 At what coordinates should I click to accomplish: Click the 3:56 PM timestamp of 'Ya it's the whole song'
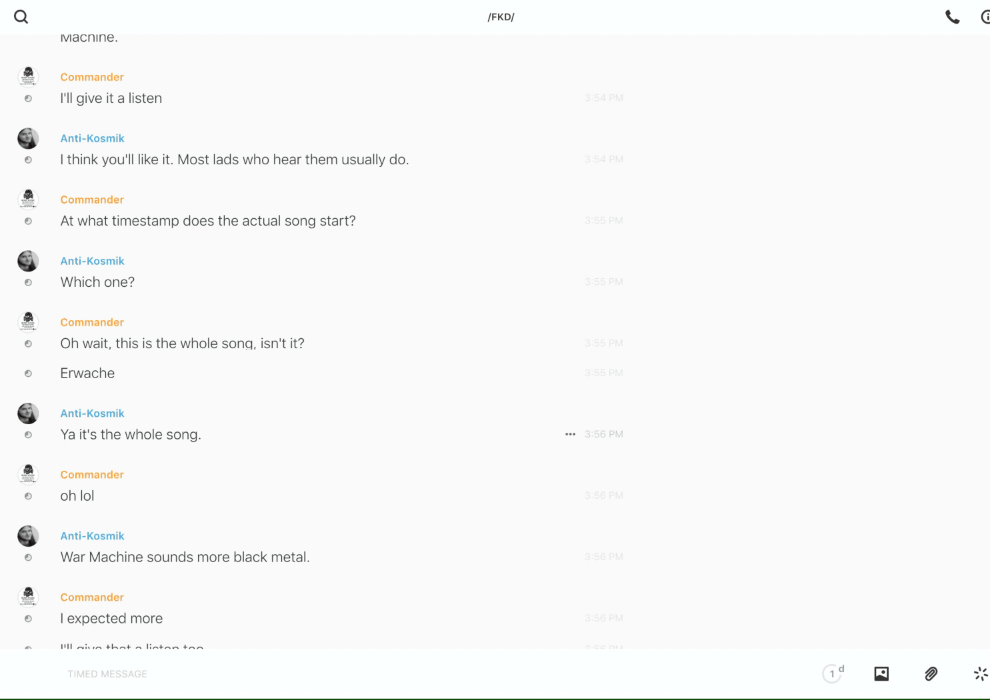click(x=604, y=434)
